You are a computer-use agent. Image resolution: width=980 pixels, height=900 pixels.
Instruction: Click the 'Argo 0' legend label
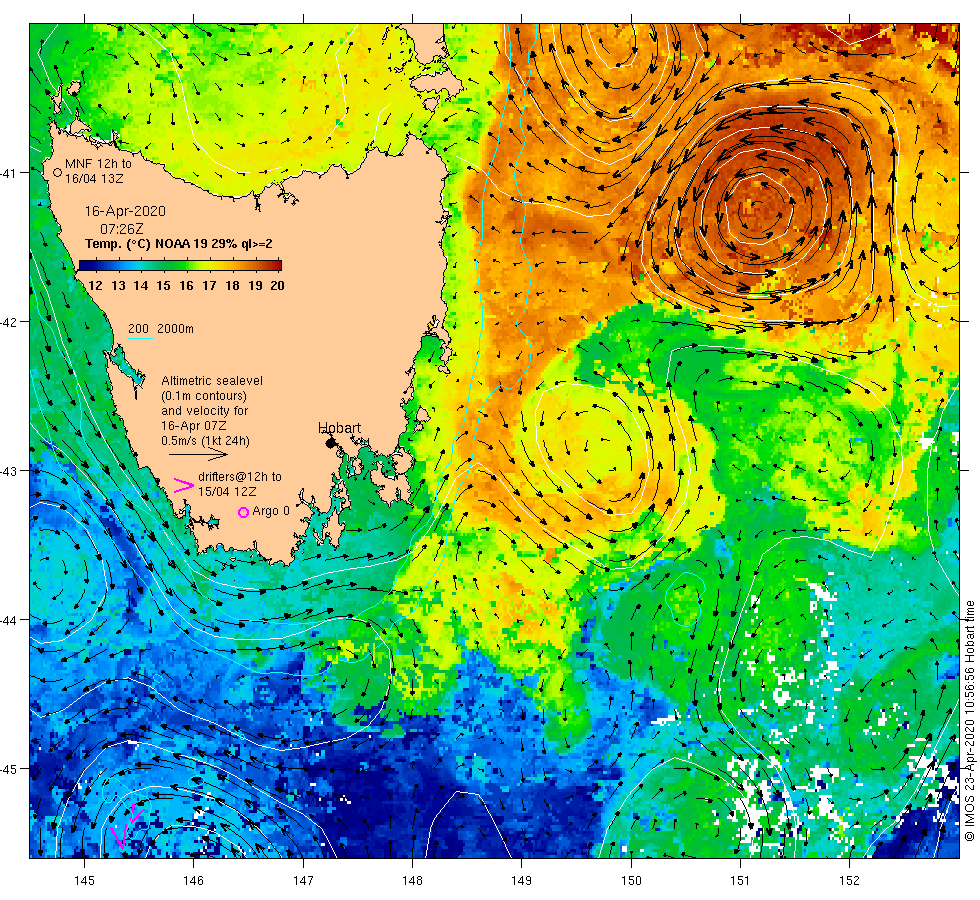271,511
